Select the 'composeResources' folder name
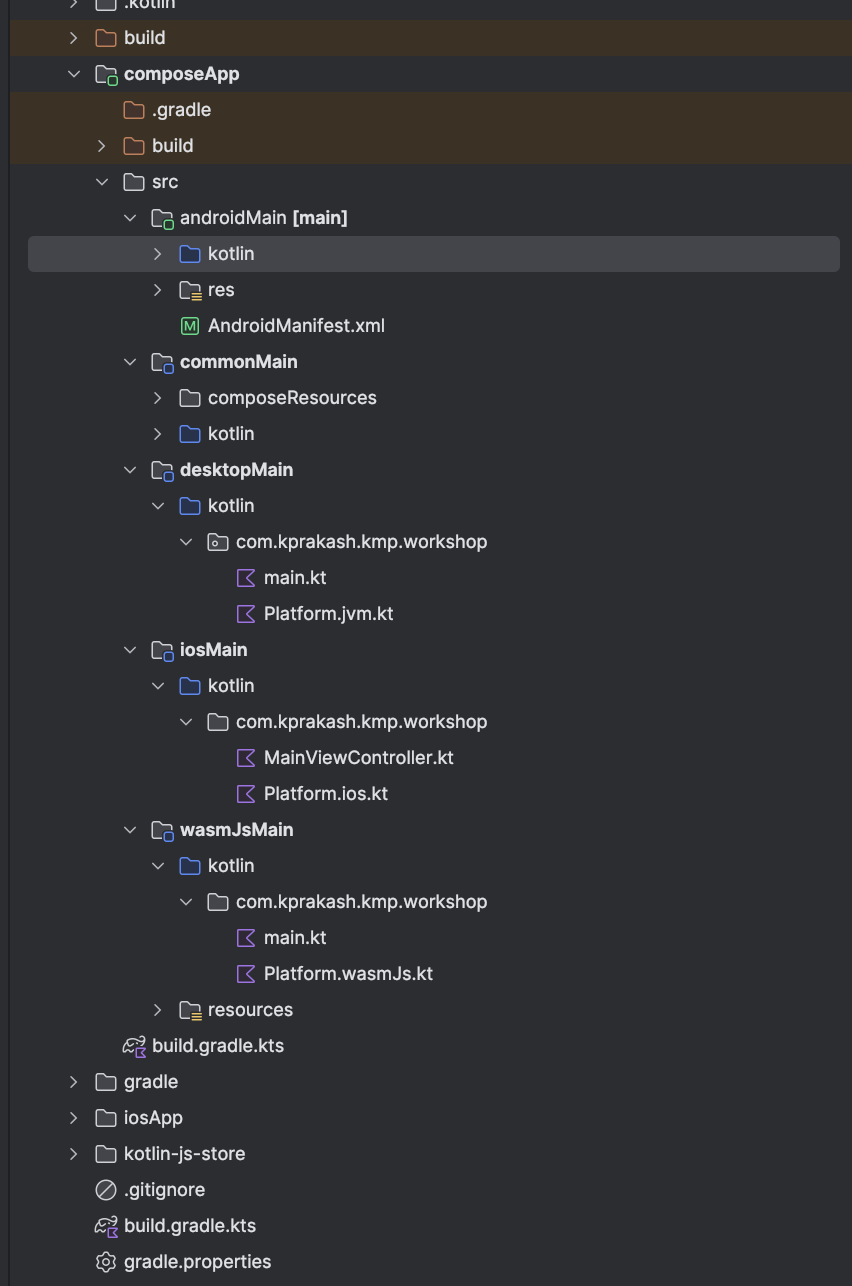The image size is (852, 1286). pyautogui.click(x=292, y=398)
